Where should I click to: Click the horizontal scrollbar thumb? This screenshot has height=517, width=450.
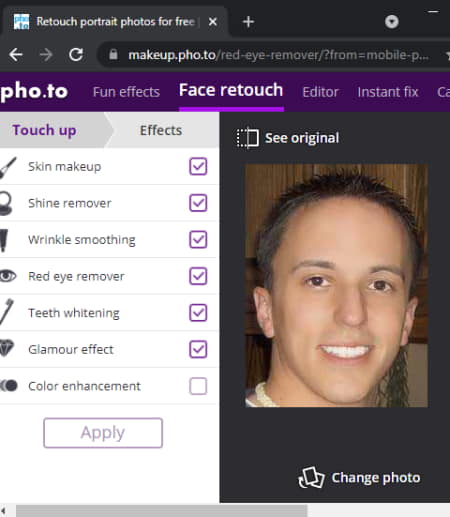(x=162, y=511)
